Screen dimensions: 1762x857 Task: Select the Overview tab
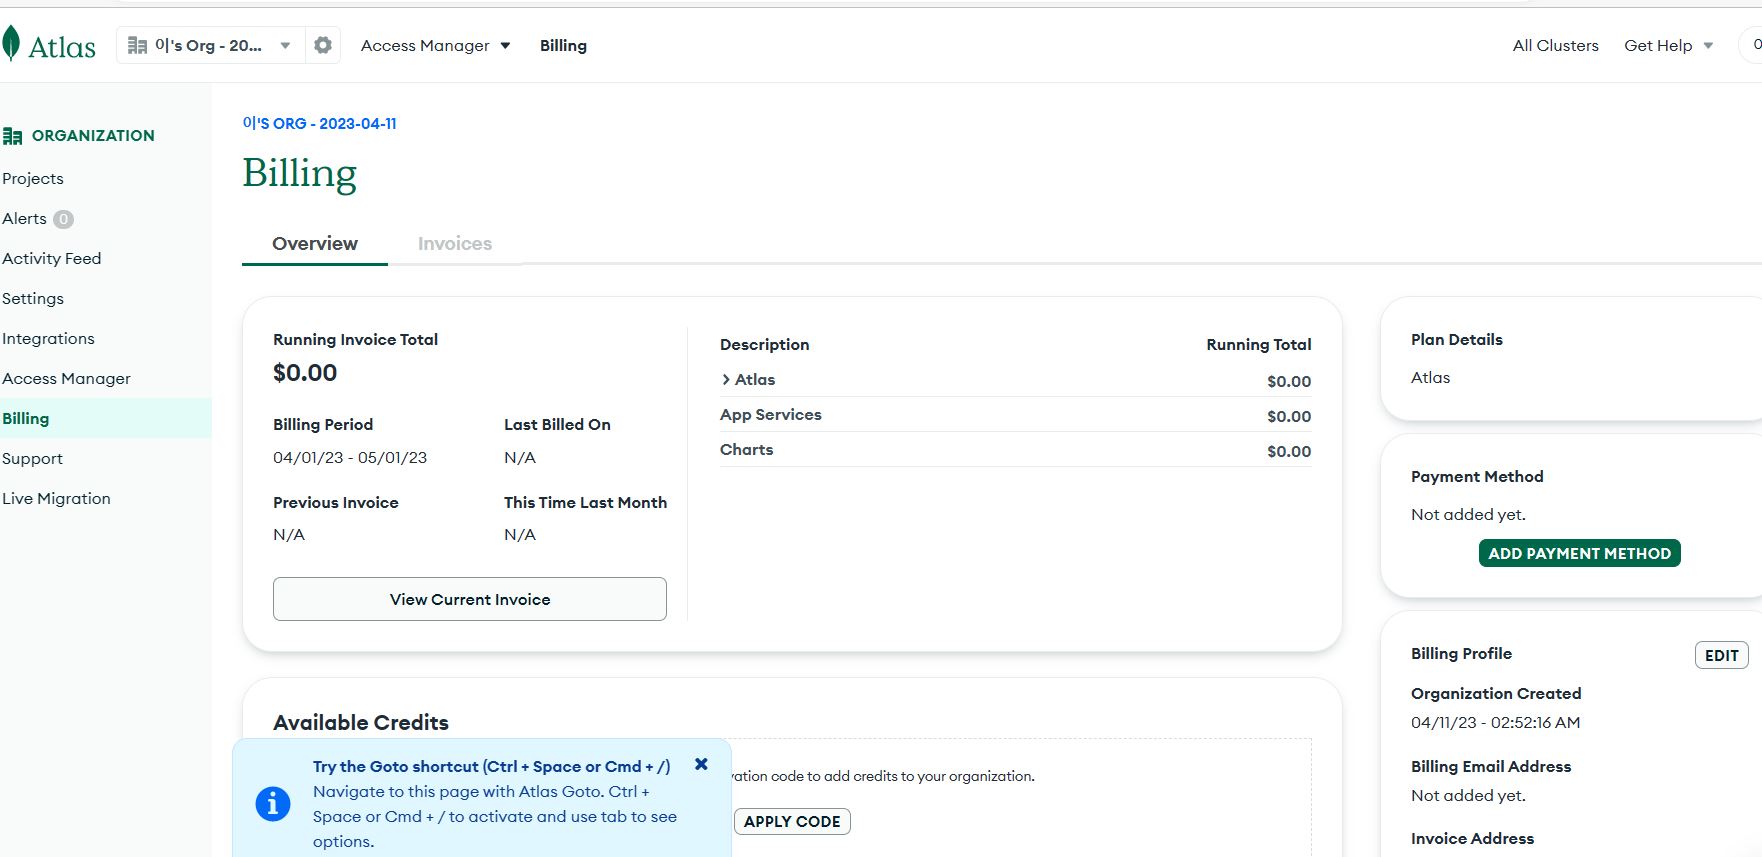coord(315,244)
